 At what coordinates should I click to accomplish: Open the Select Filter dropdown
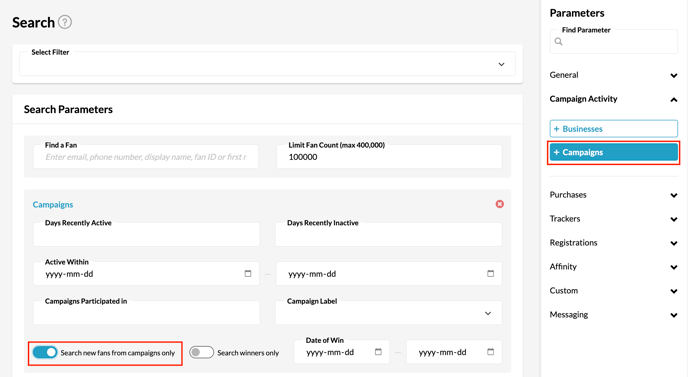click(x=267, y=64)
